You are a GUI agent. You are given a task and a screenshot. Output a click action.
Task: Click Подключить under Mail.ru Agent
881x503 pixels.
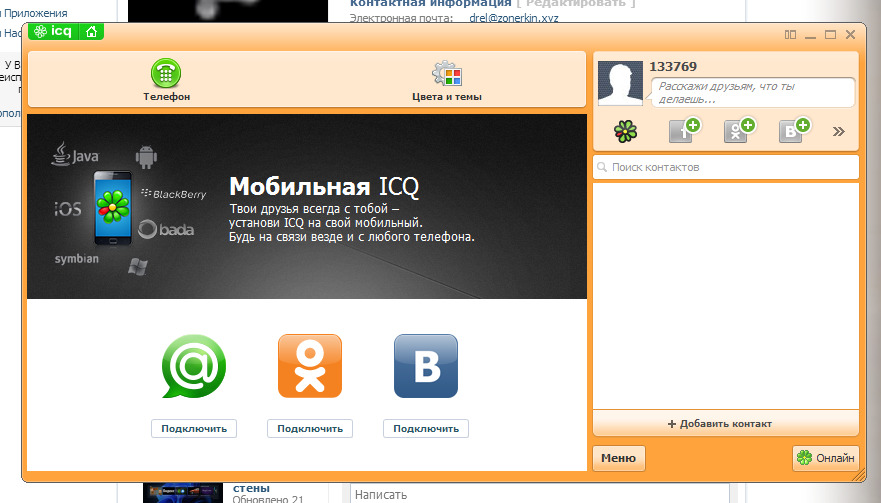pyautogui.click(x=194, y=428)
